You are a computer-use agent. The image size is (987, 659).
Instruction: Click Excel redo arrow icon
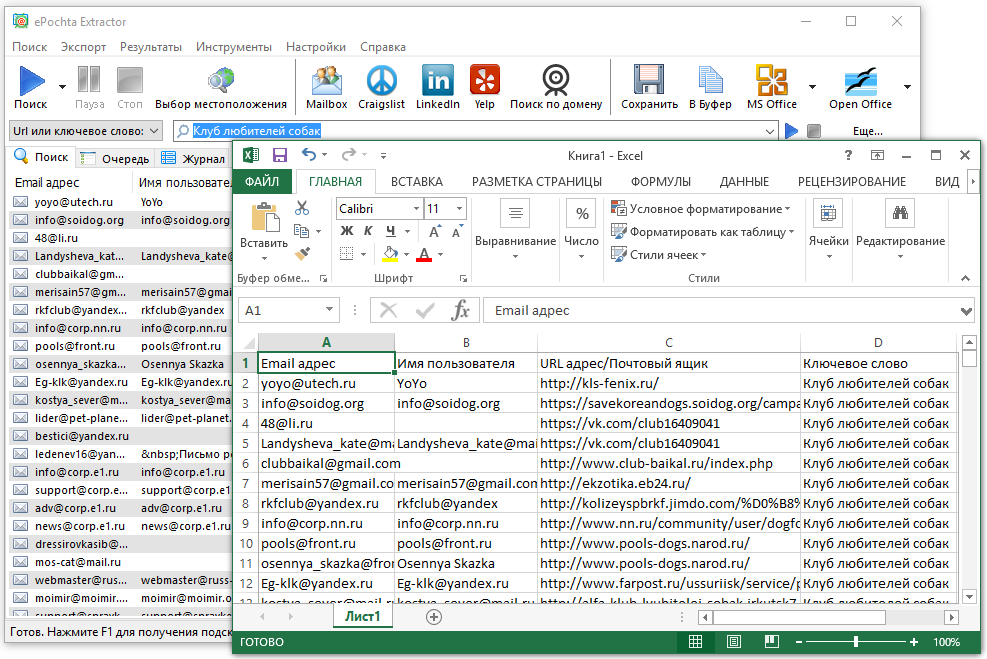349,154
